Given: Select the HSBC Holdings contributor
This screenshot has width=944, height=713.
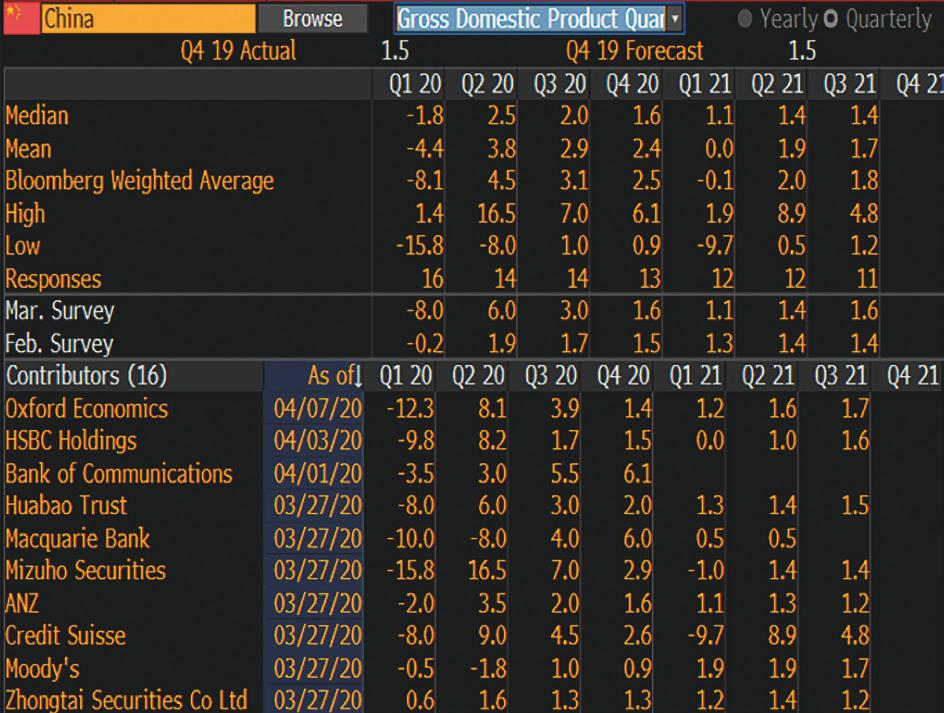Looking at the screenshot, I should [71, 441].
